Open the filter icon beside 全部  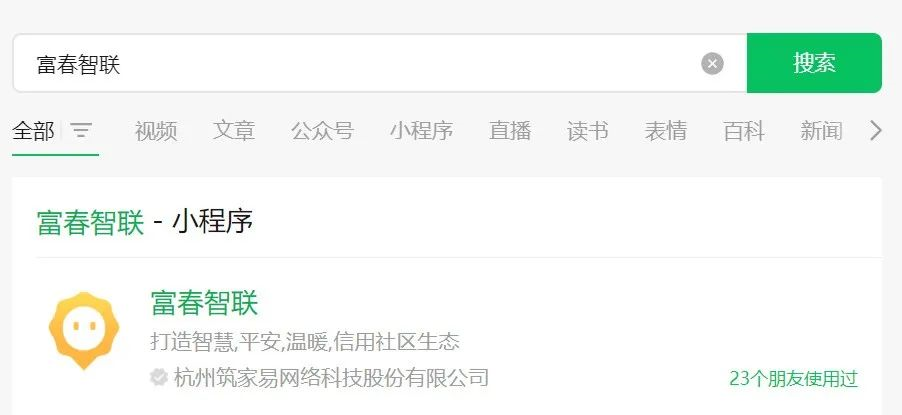pos(81,131)
